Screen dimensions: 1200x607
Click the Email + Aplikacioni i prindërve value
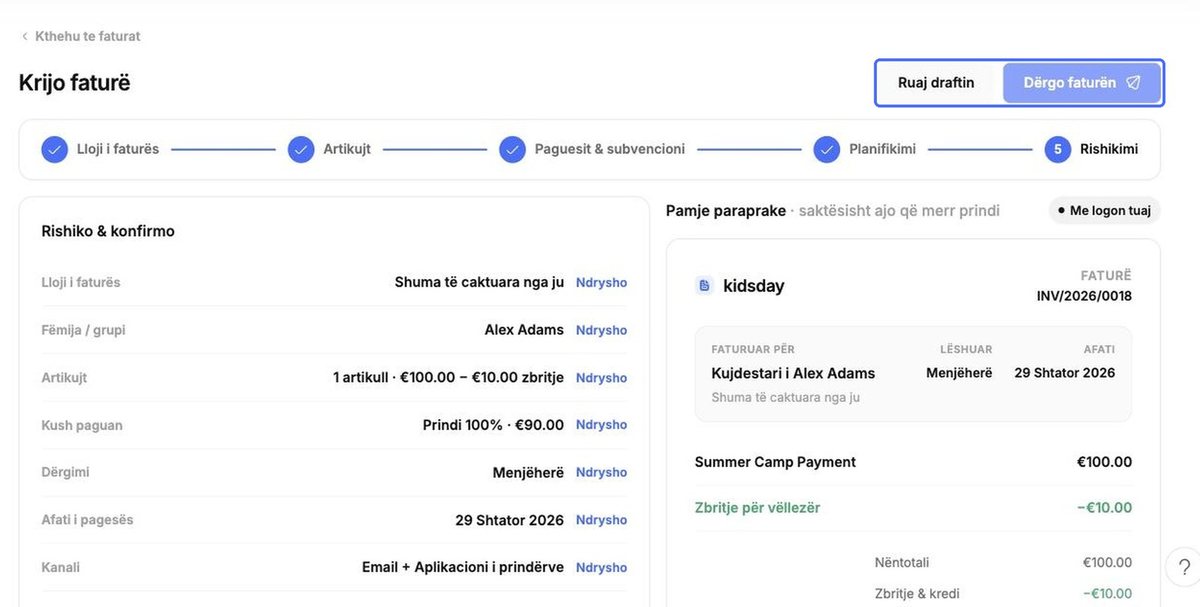coord(463,567)
